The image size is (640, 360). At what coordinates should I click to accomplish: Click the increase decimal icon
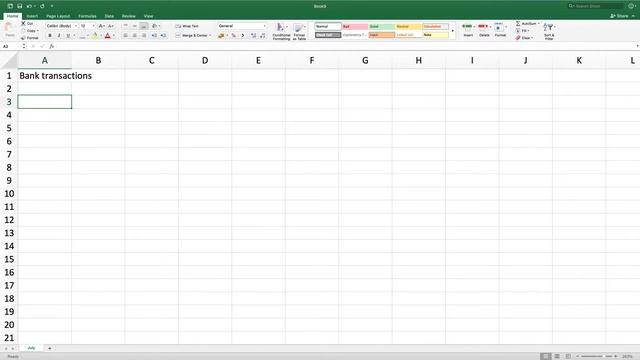pyautogui.click(x=253, y=36)
